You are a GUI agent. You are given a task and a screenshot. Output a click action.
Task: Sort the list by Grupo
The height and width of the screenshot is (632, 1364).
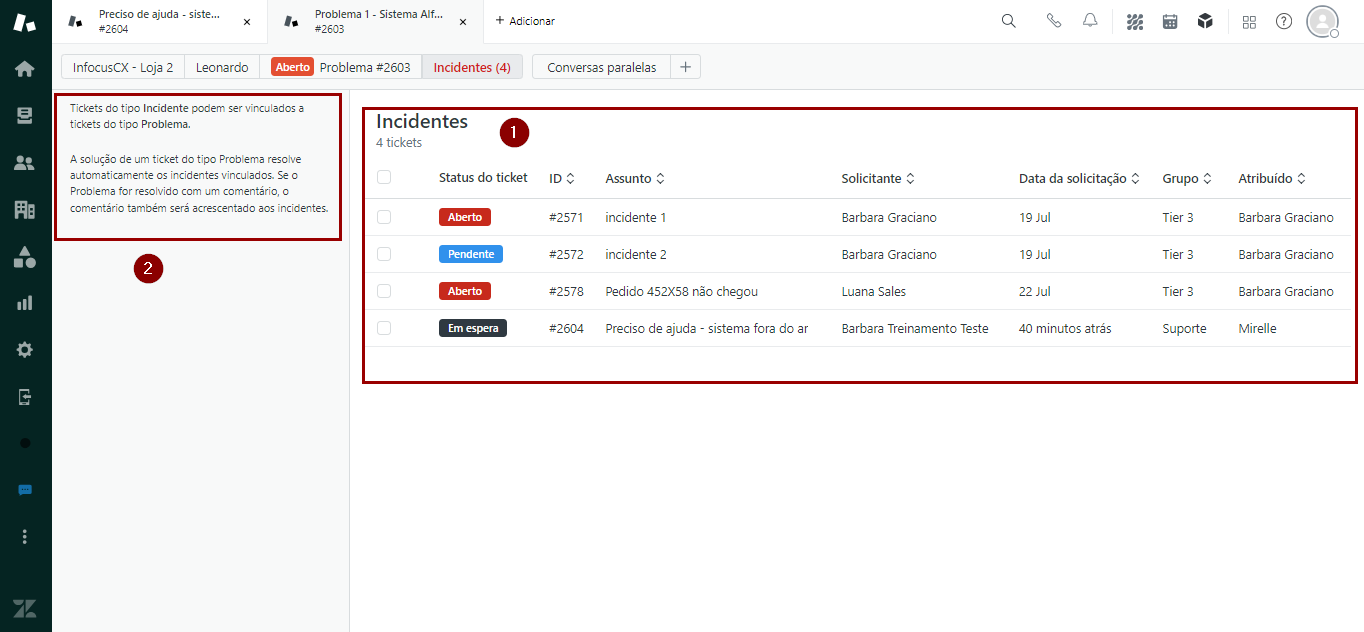point(1186,179)
